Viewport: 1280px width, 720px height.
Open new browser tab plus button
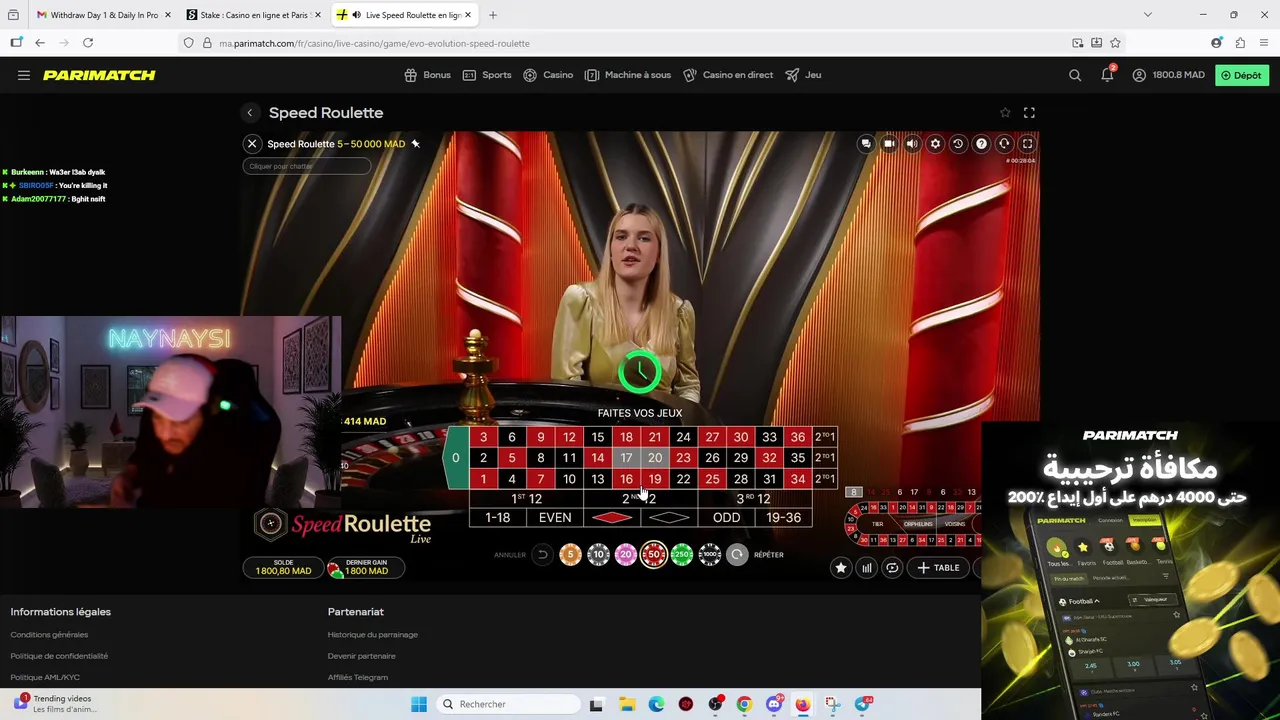pos(493,15)
